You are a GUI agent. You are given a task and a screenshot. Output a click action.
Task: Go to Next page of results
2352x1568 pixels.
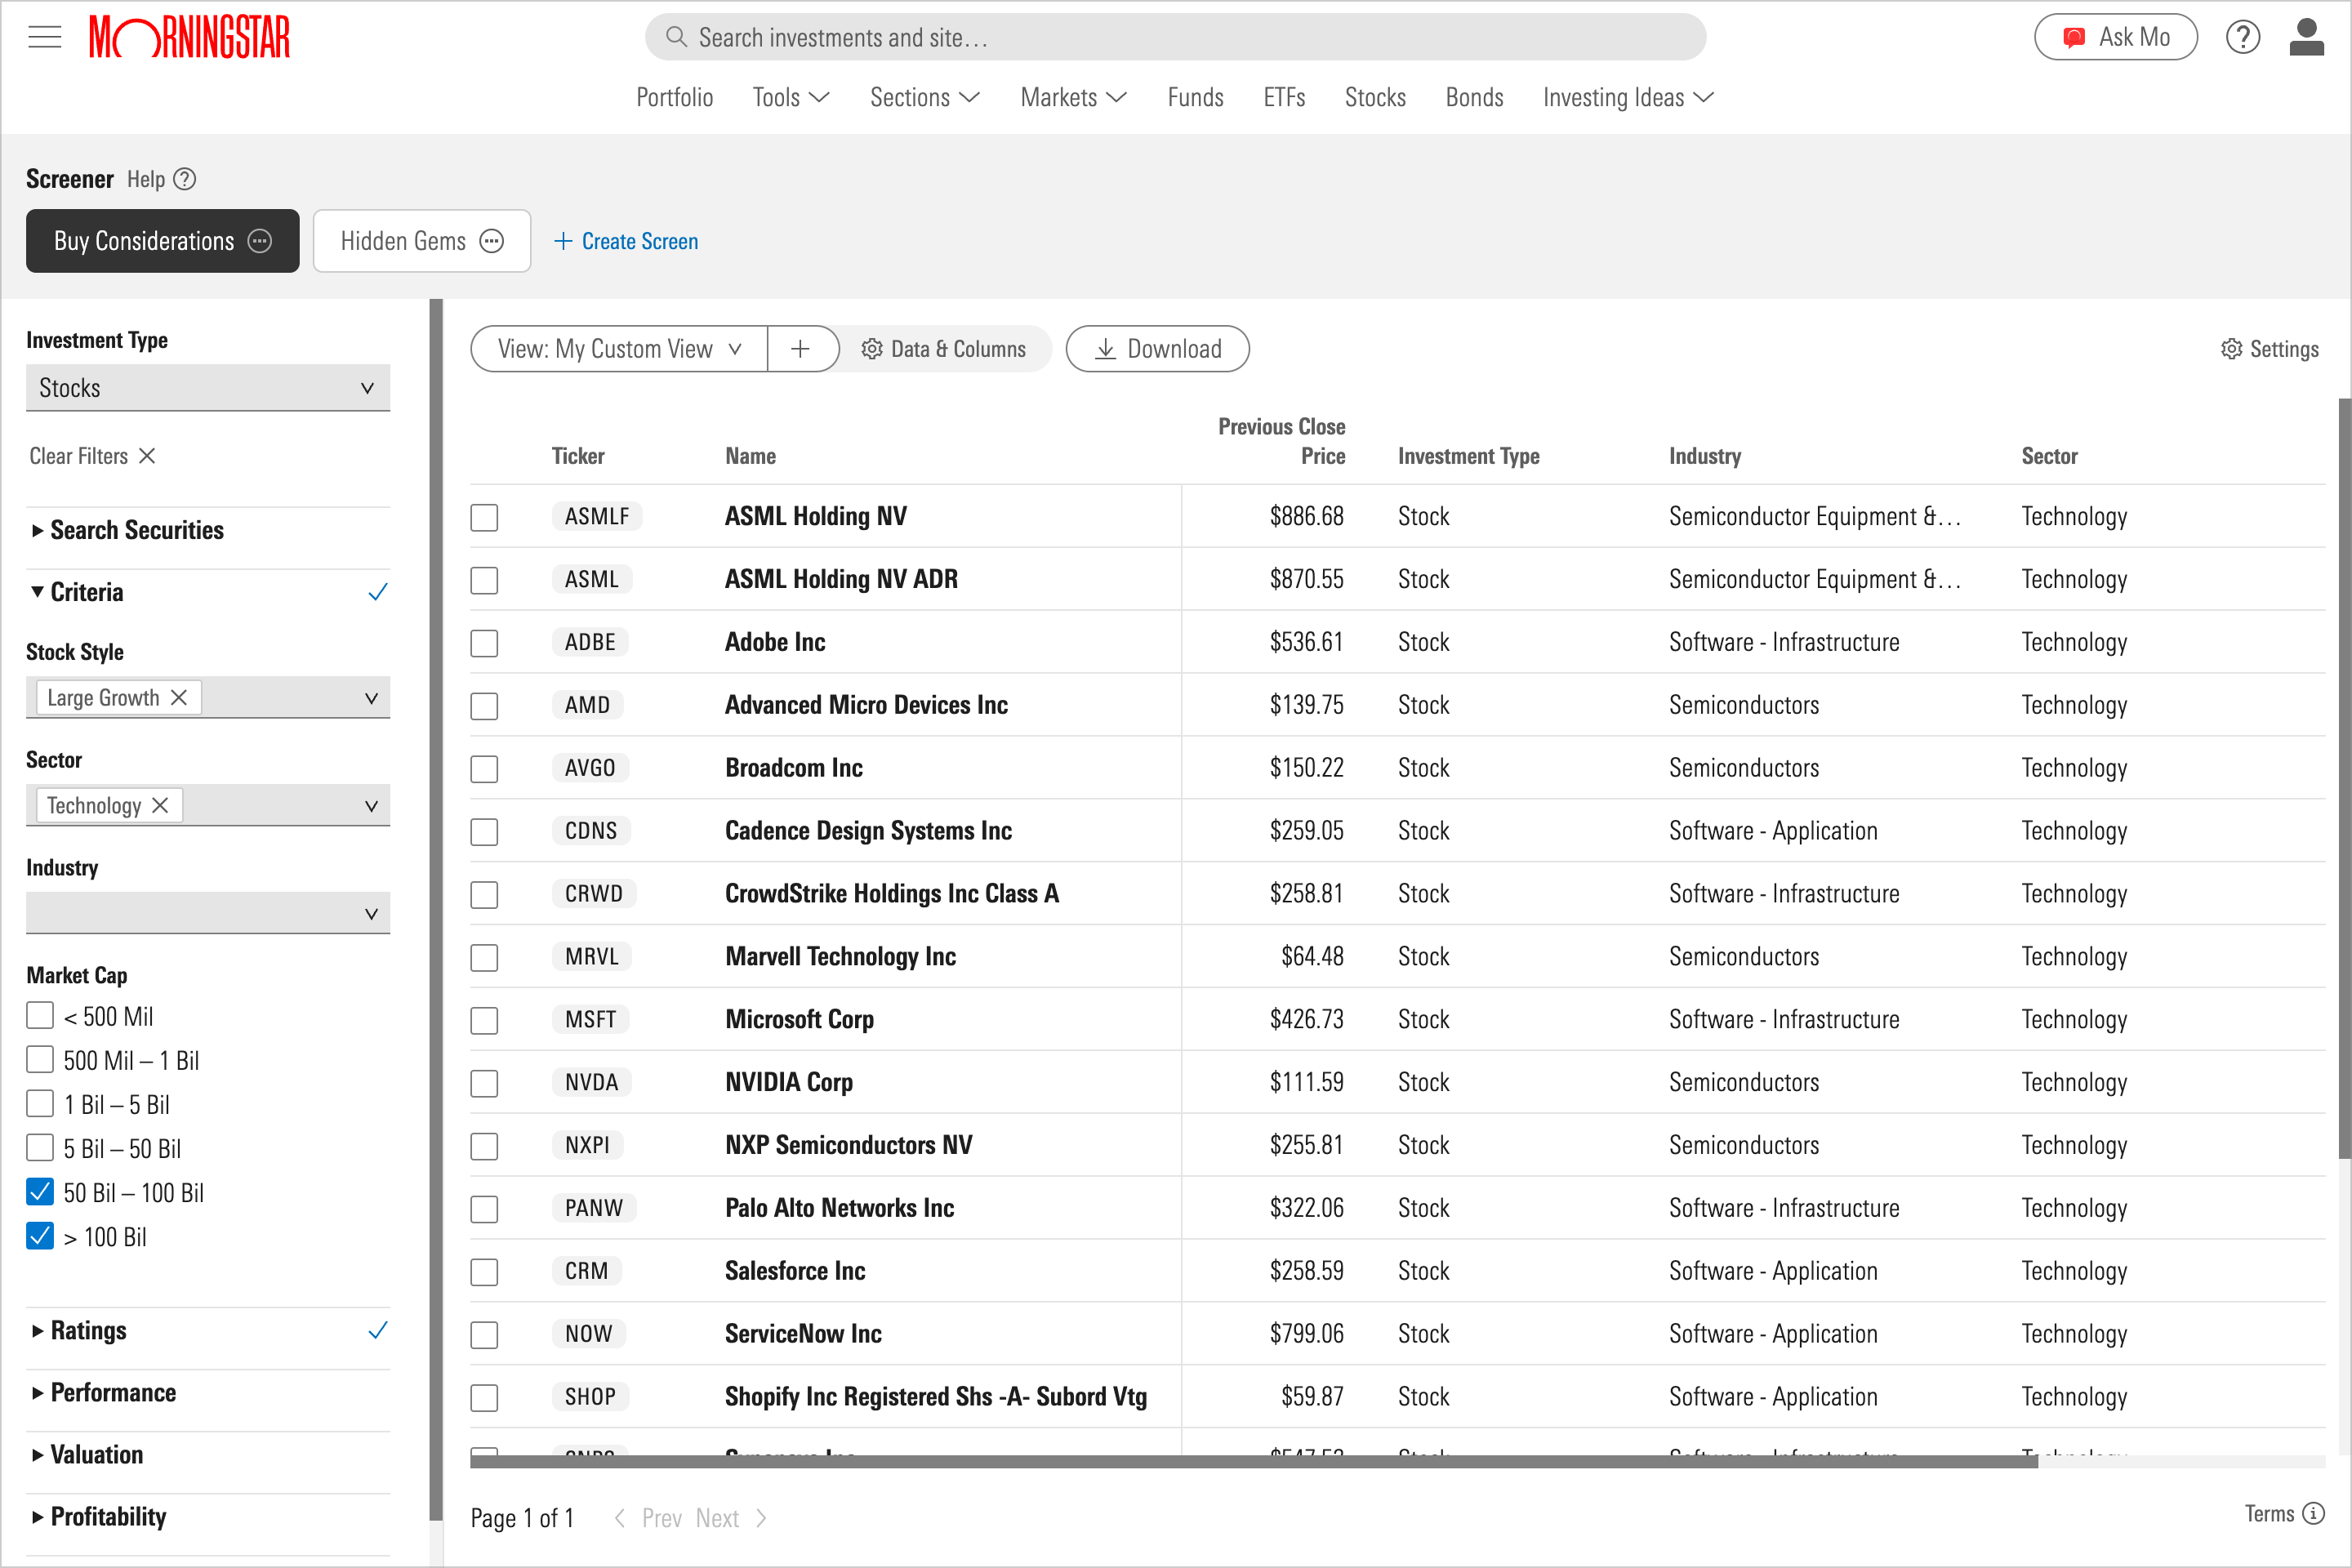[731, 1517]
